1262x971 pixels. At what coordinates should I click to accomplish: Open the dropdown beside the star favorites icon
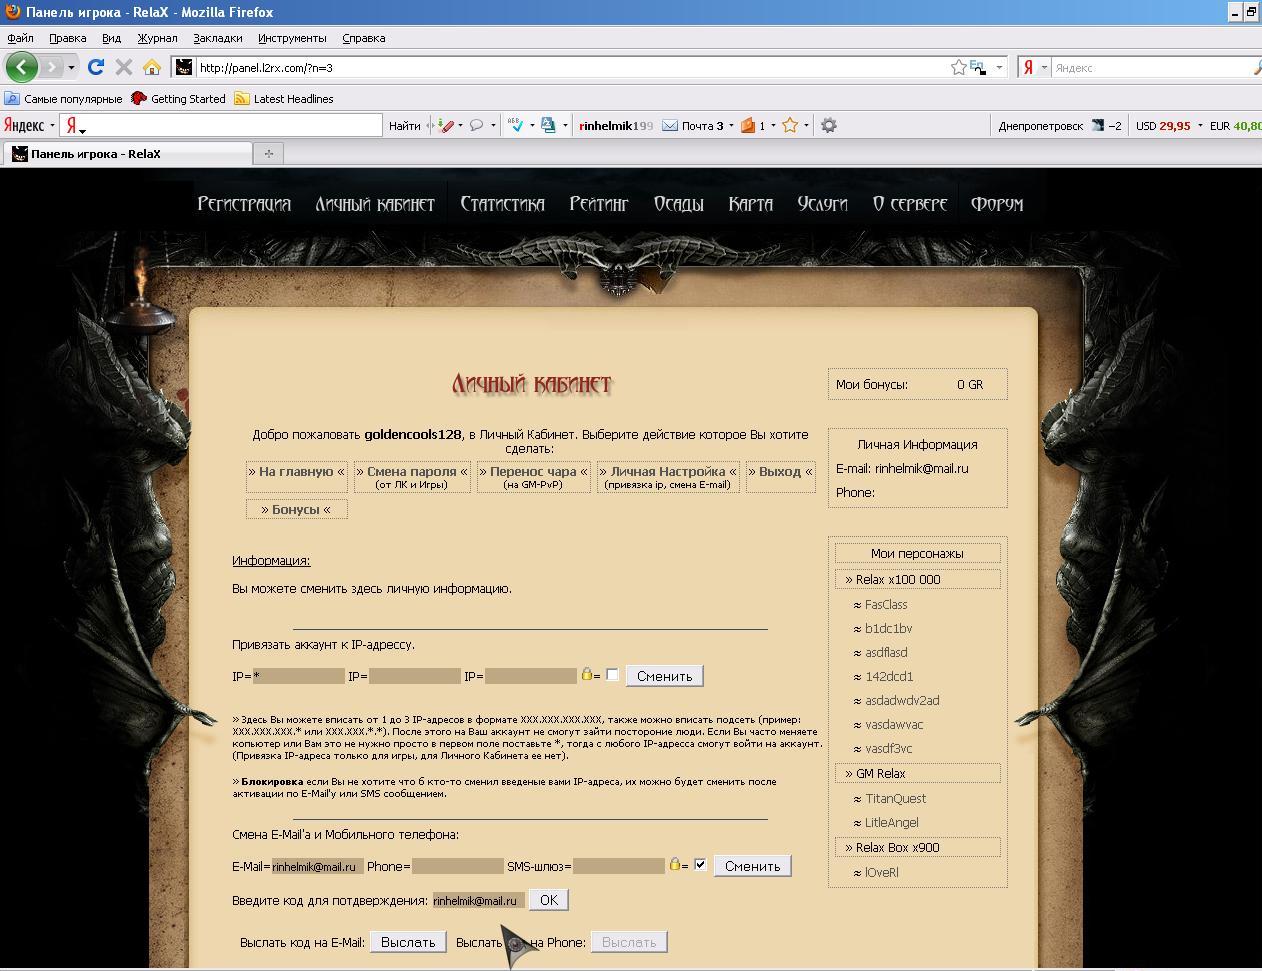click(x=806, y=126)
